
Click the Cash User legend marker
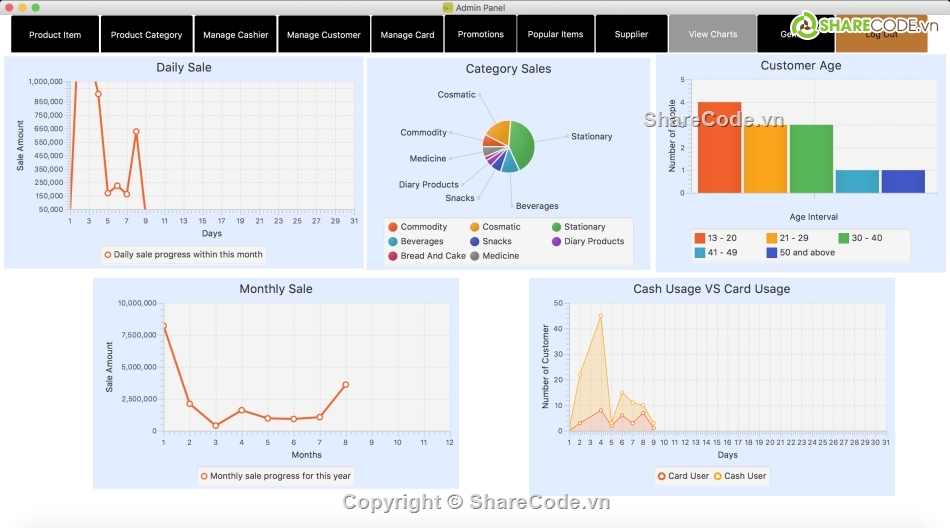(x=718, y=476)
